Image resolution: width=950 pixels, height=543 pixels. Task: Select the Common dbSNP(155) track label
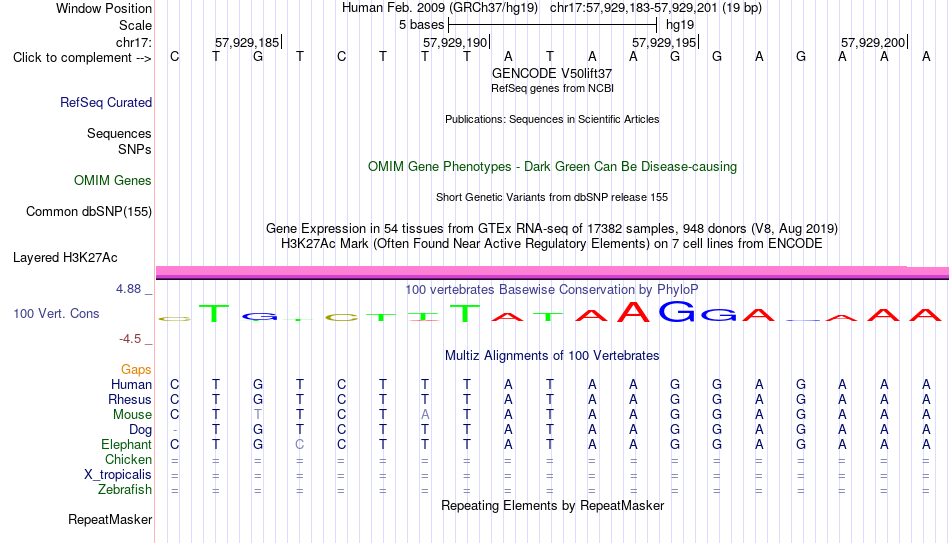(x=89, y=212)
